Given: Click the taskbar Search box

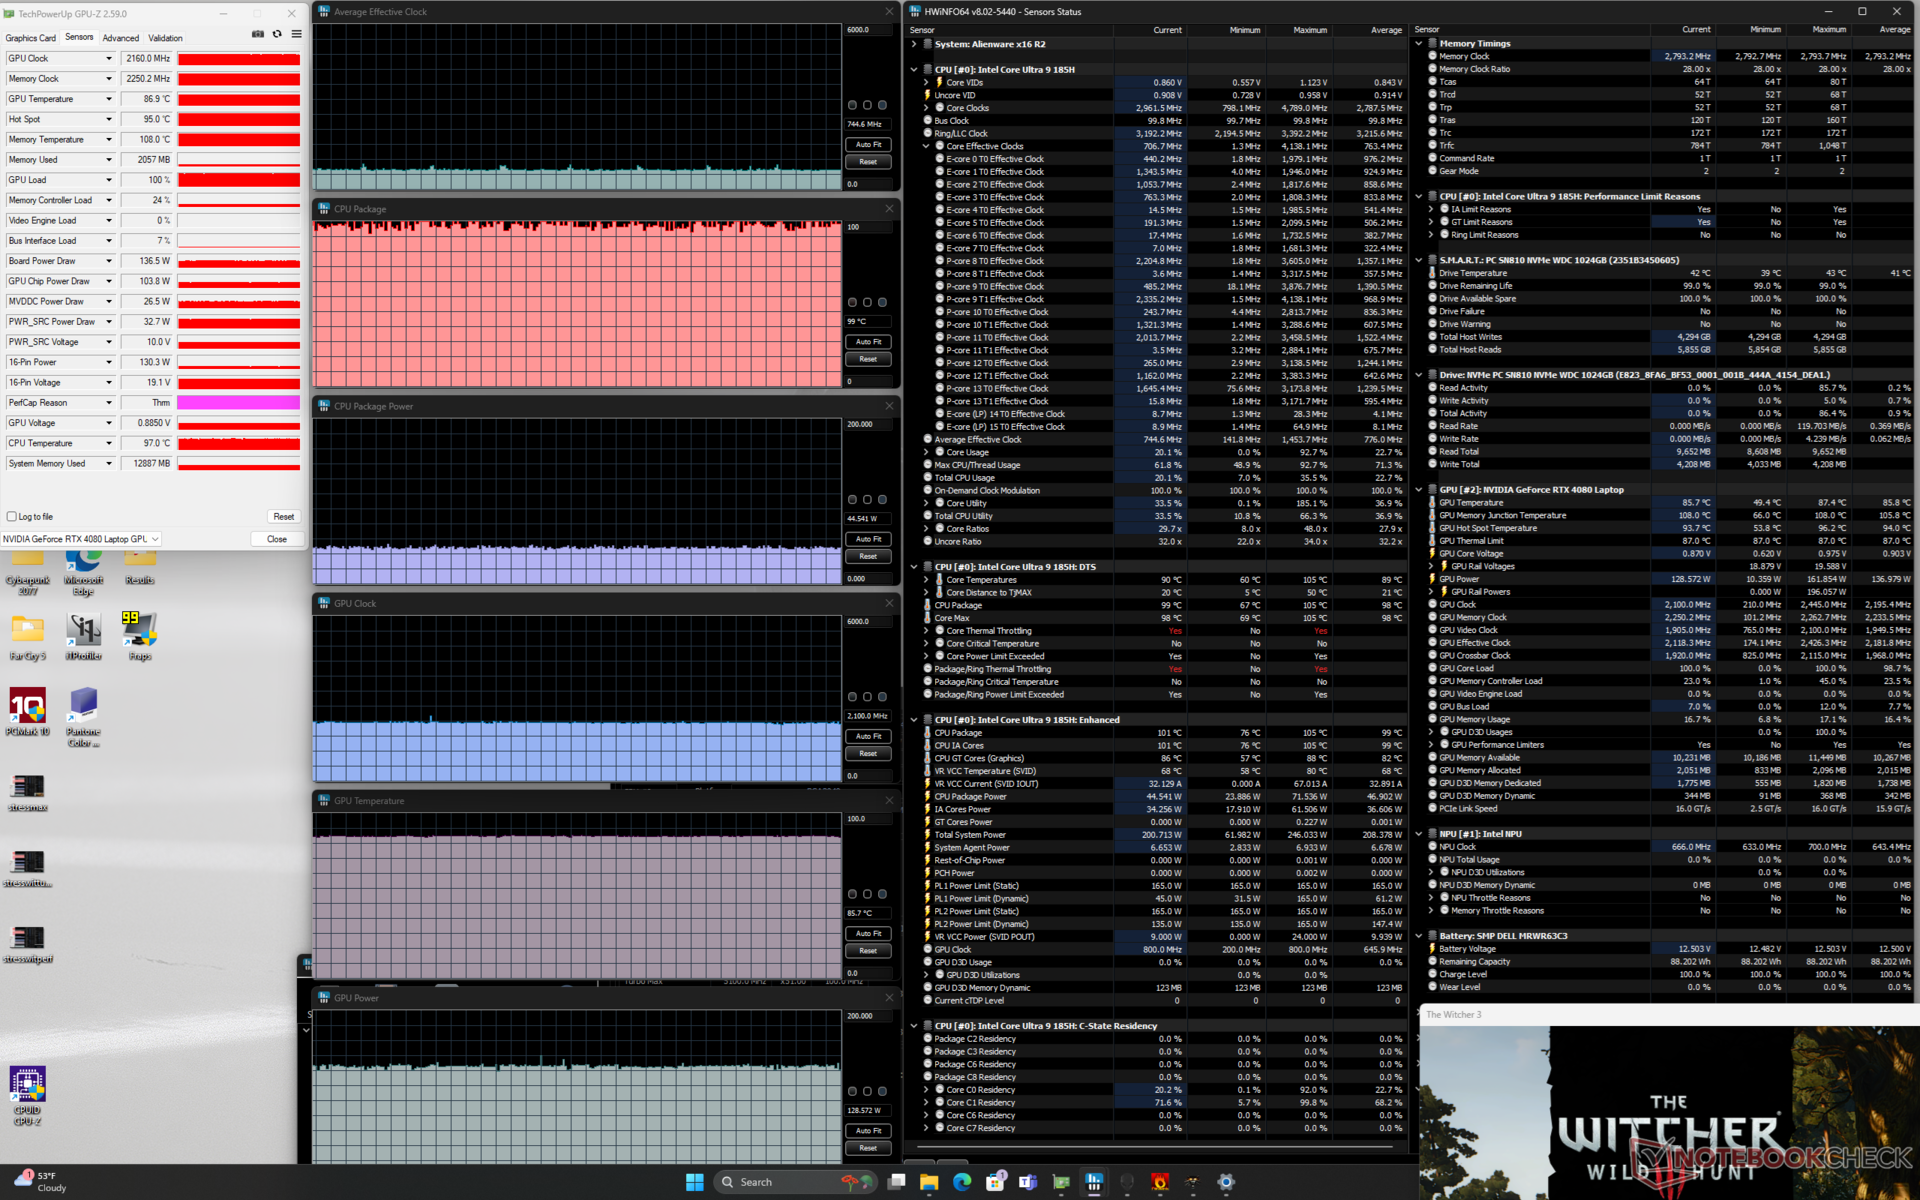Looking at the screenshot, I should point(755,1182).
